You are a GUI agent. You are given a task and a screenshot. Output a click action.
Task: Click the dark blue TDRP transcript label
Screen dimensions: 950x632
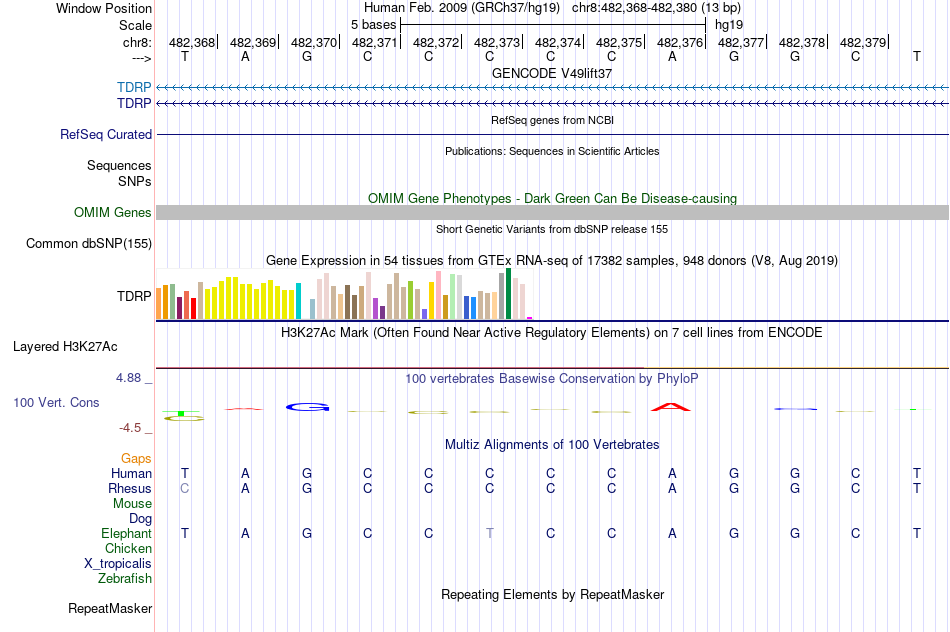tap(134, 104)
